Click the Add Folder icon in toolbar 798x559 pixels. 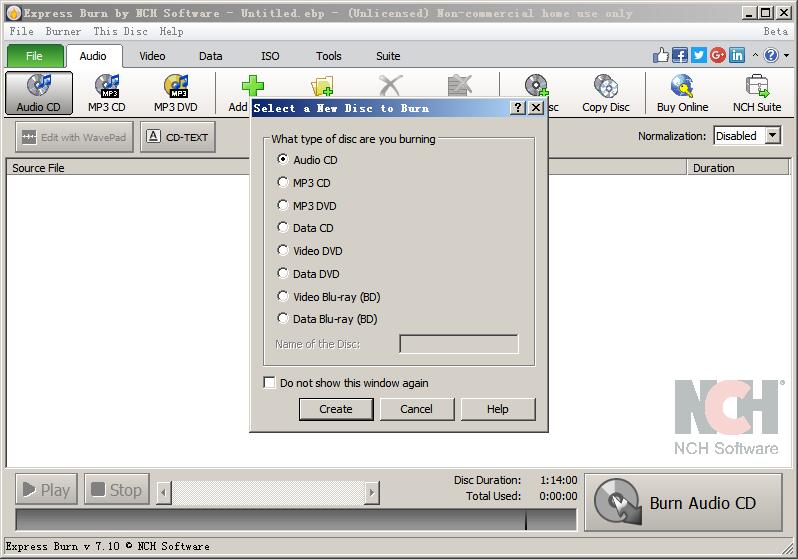pos(322,86)
